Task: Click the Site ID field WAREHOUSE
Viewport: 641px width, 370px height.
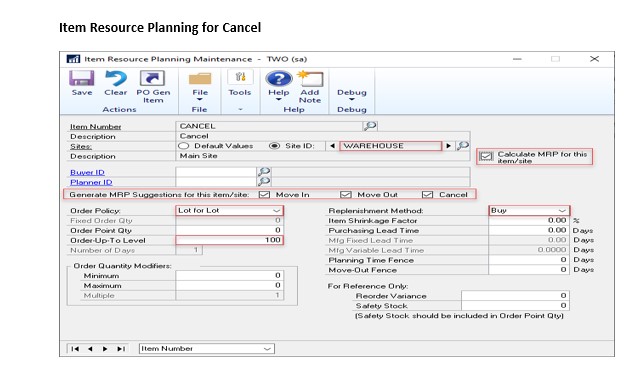Action: point(390,146)
